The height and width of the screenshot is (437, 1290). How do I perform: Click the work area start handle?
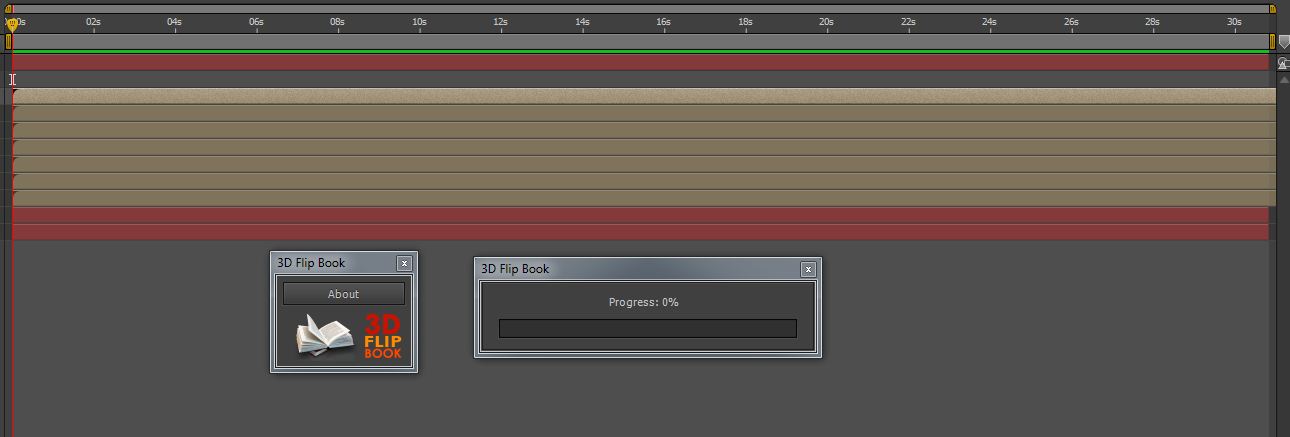9,41
